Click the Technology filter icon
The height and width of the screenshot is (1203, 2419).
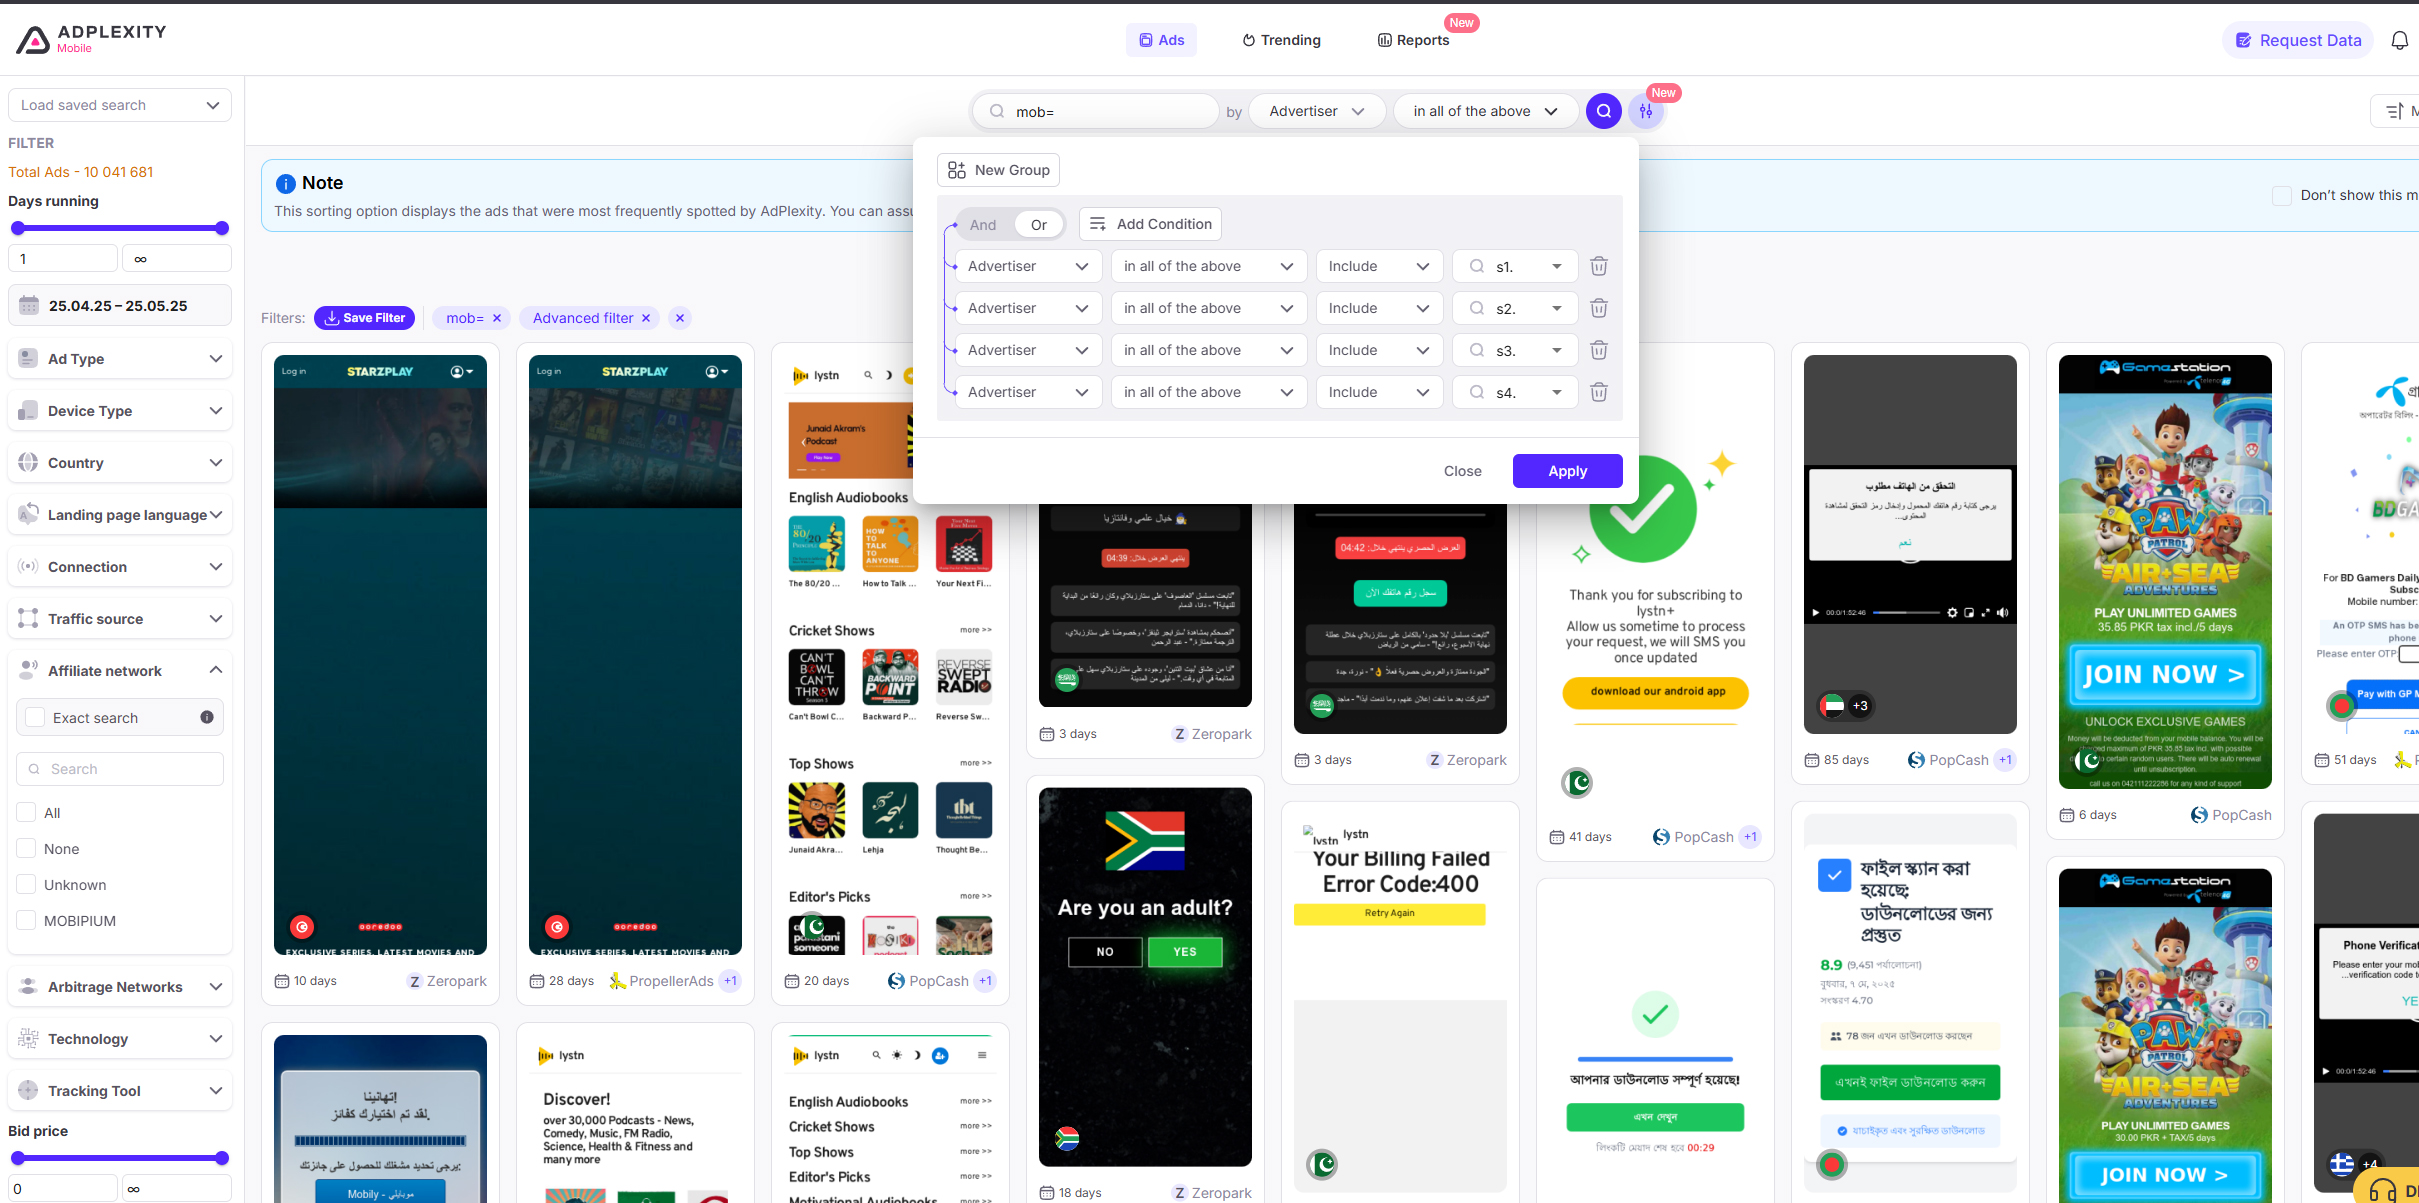pos(28,1038)
